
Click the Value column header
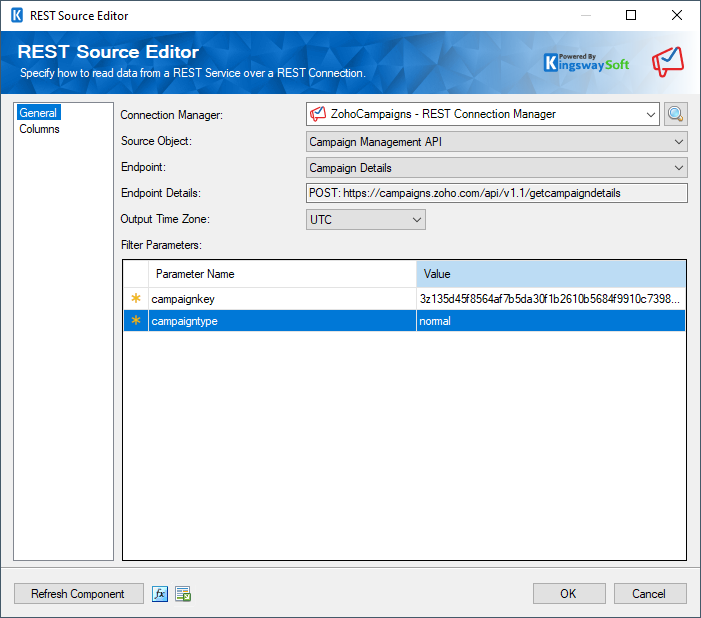point(551,274)
